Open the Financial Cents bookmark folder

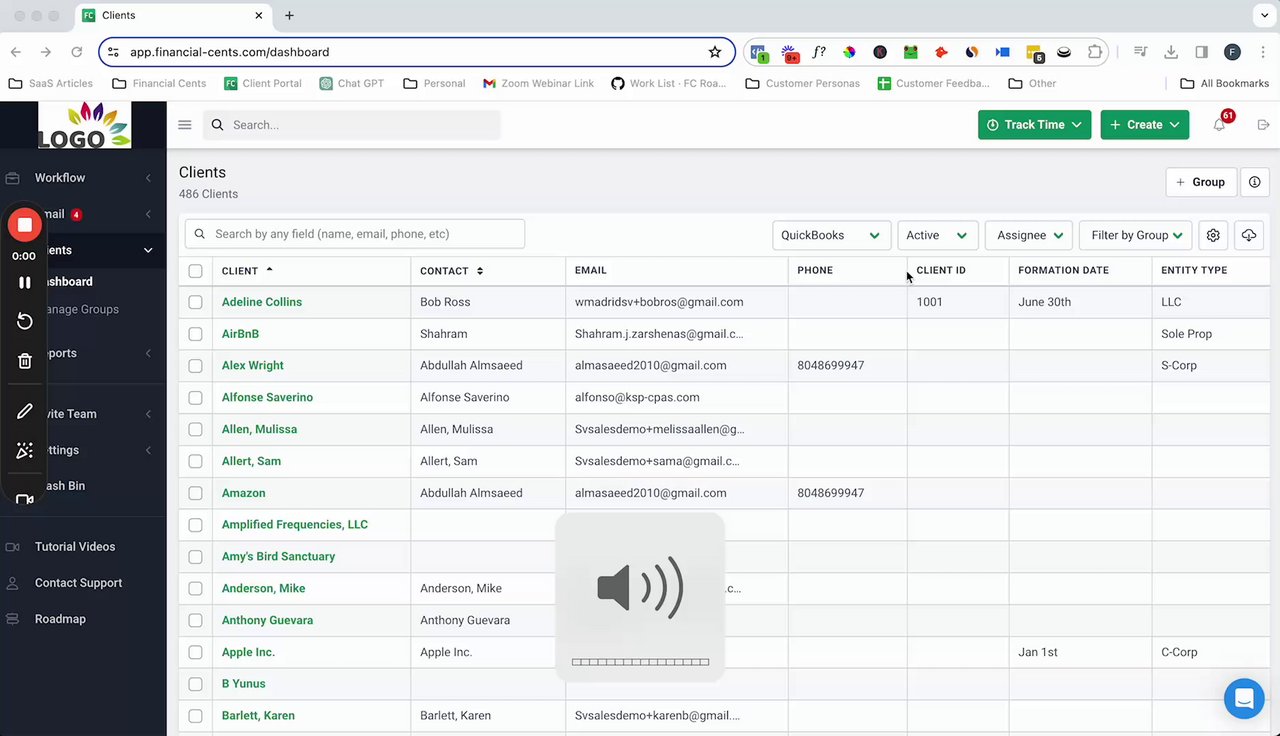pos(160,84)
